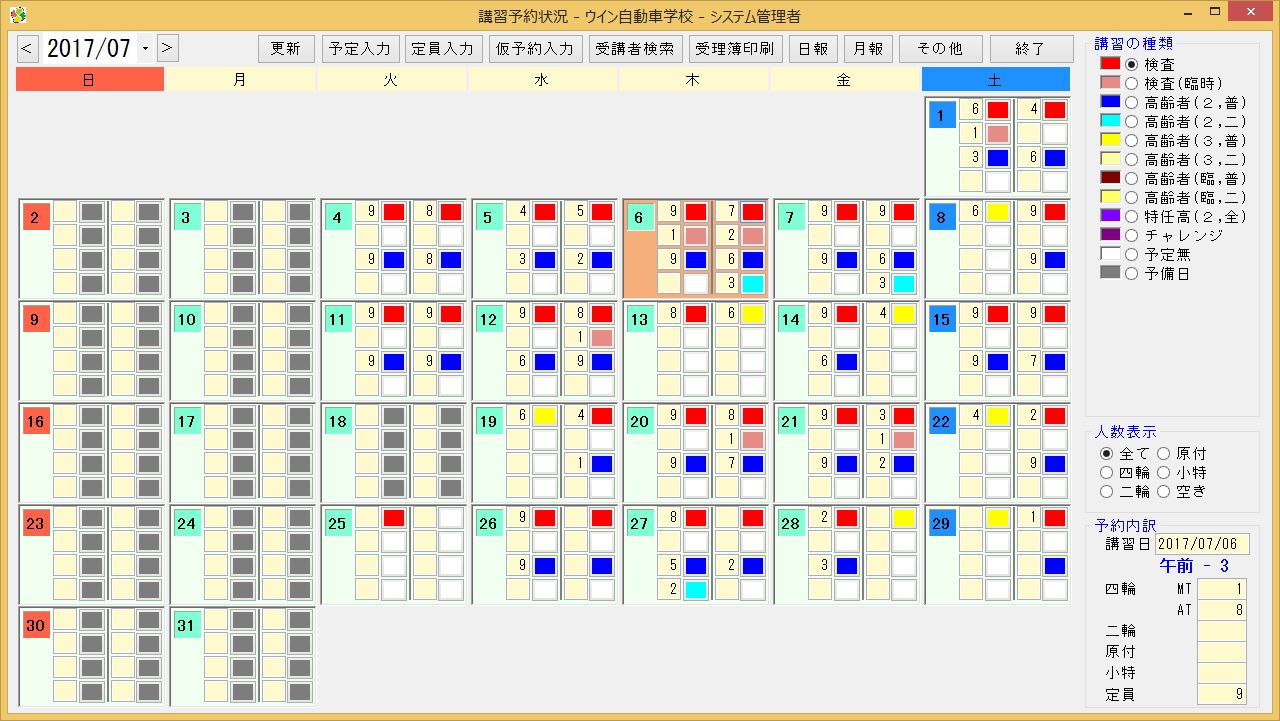This screenshot has width=1280, height=721.
Task: Open 予定入力 from the toolbar
Action: (361, 49)
